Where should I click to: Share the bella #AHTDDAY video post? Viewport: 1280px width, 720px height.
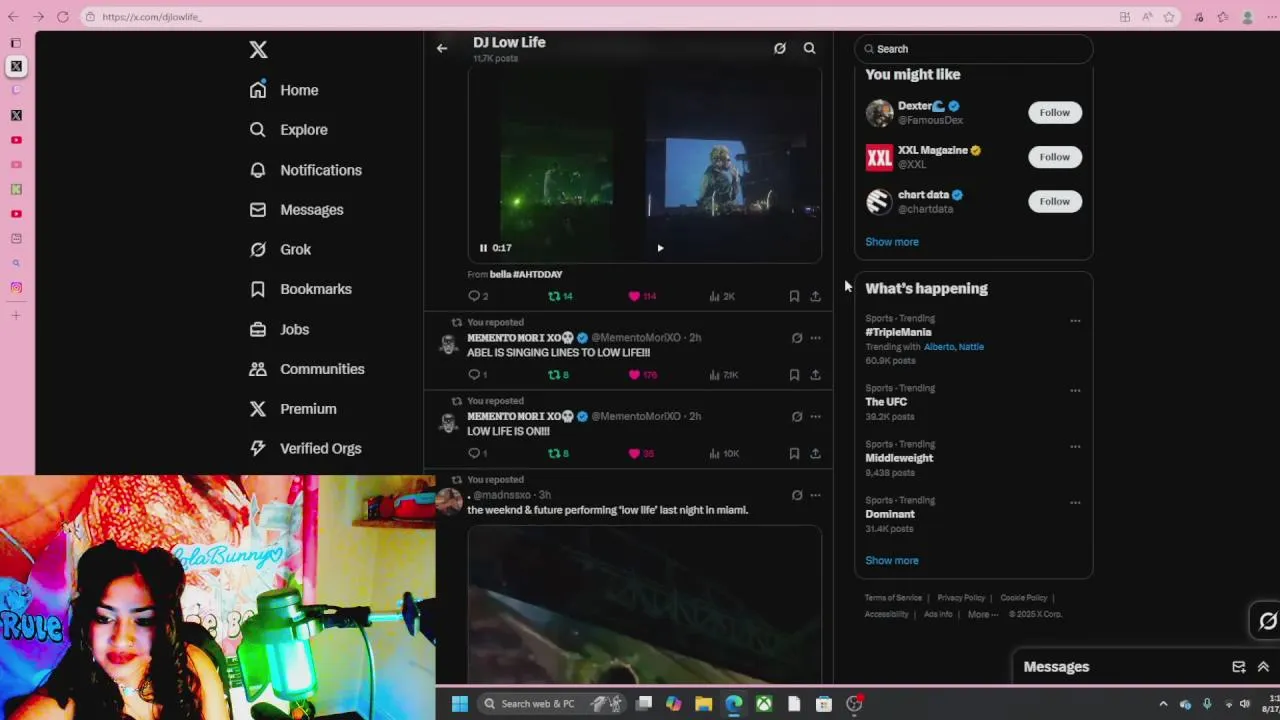click(816, 296)
